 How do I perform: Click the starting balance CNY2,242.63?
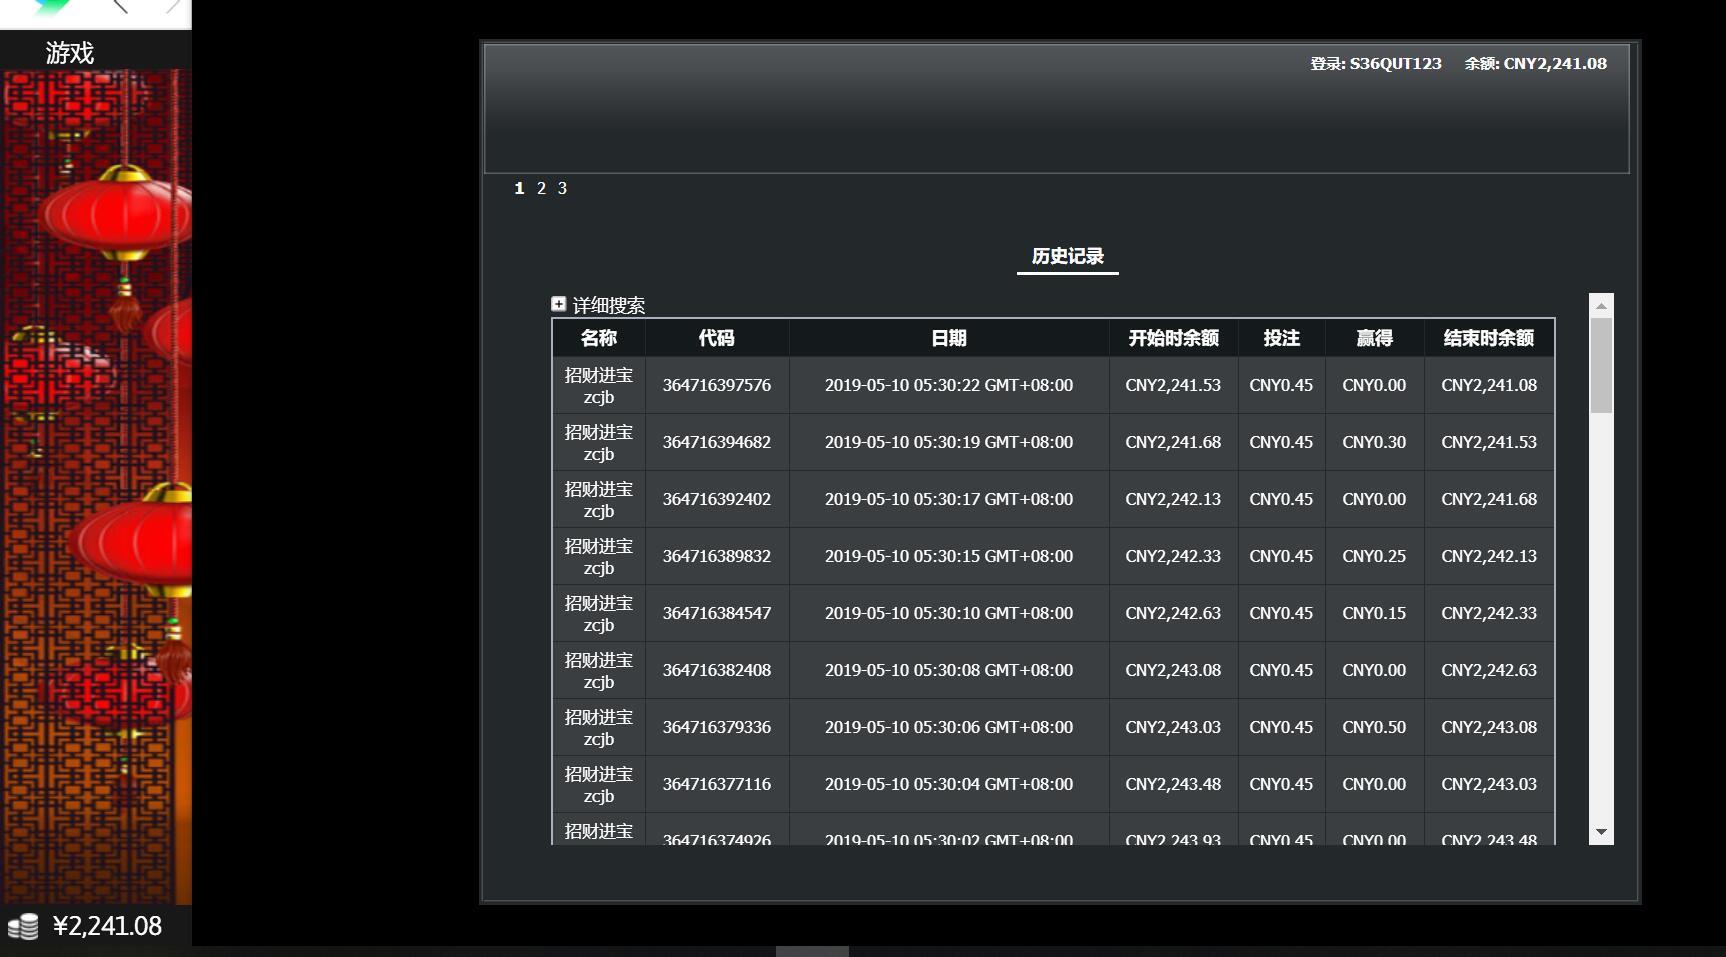coord(1173,613)
